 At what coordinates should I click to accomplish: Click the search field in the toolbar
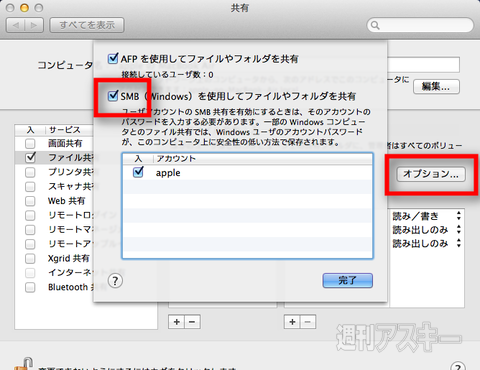(x=420, y=25)
